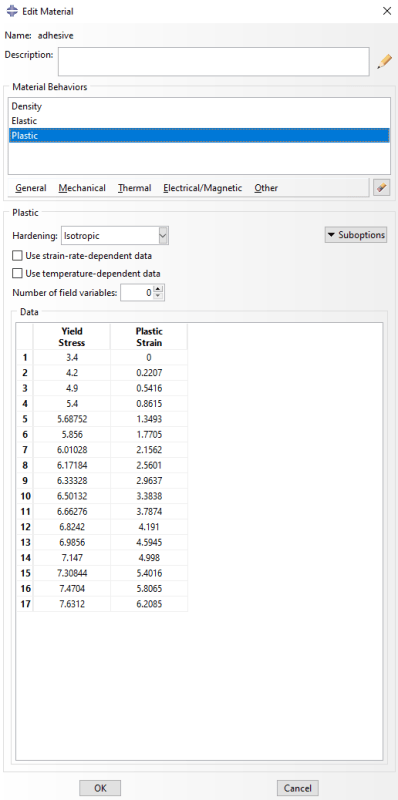The image size is (398, 800).
Task: Open the Electrical/Magnetic menu
Action: [x=203, y=188]
